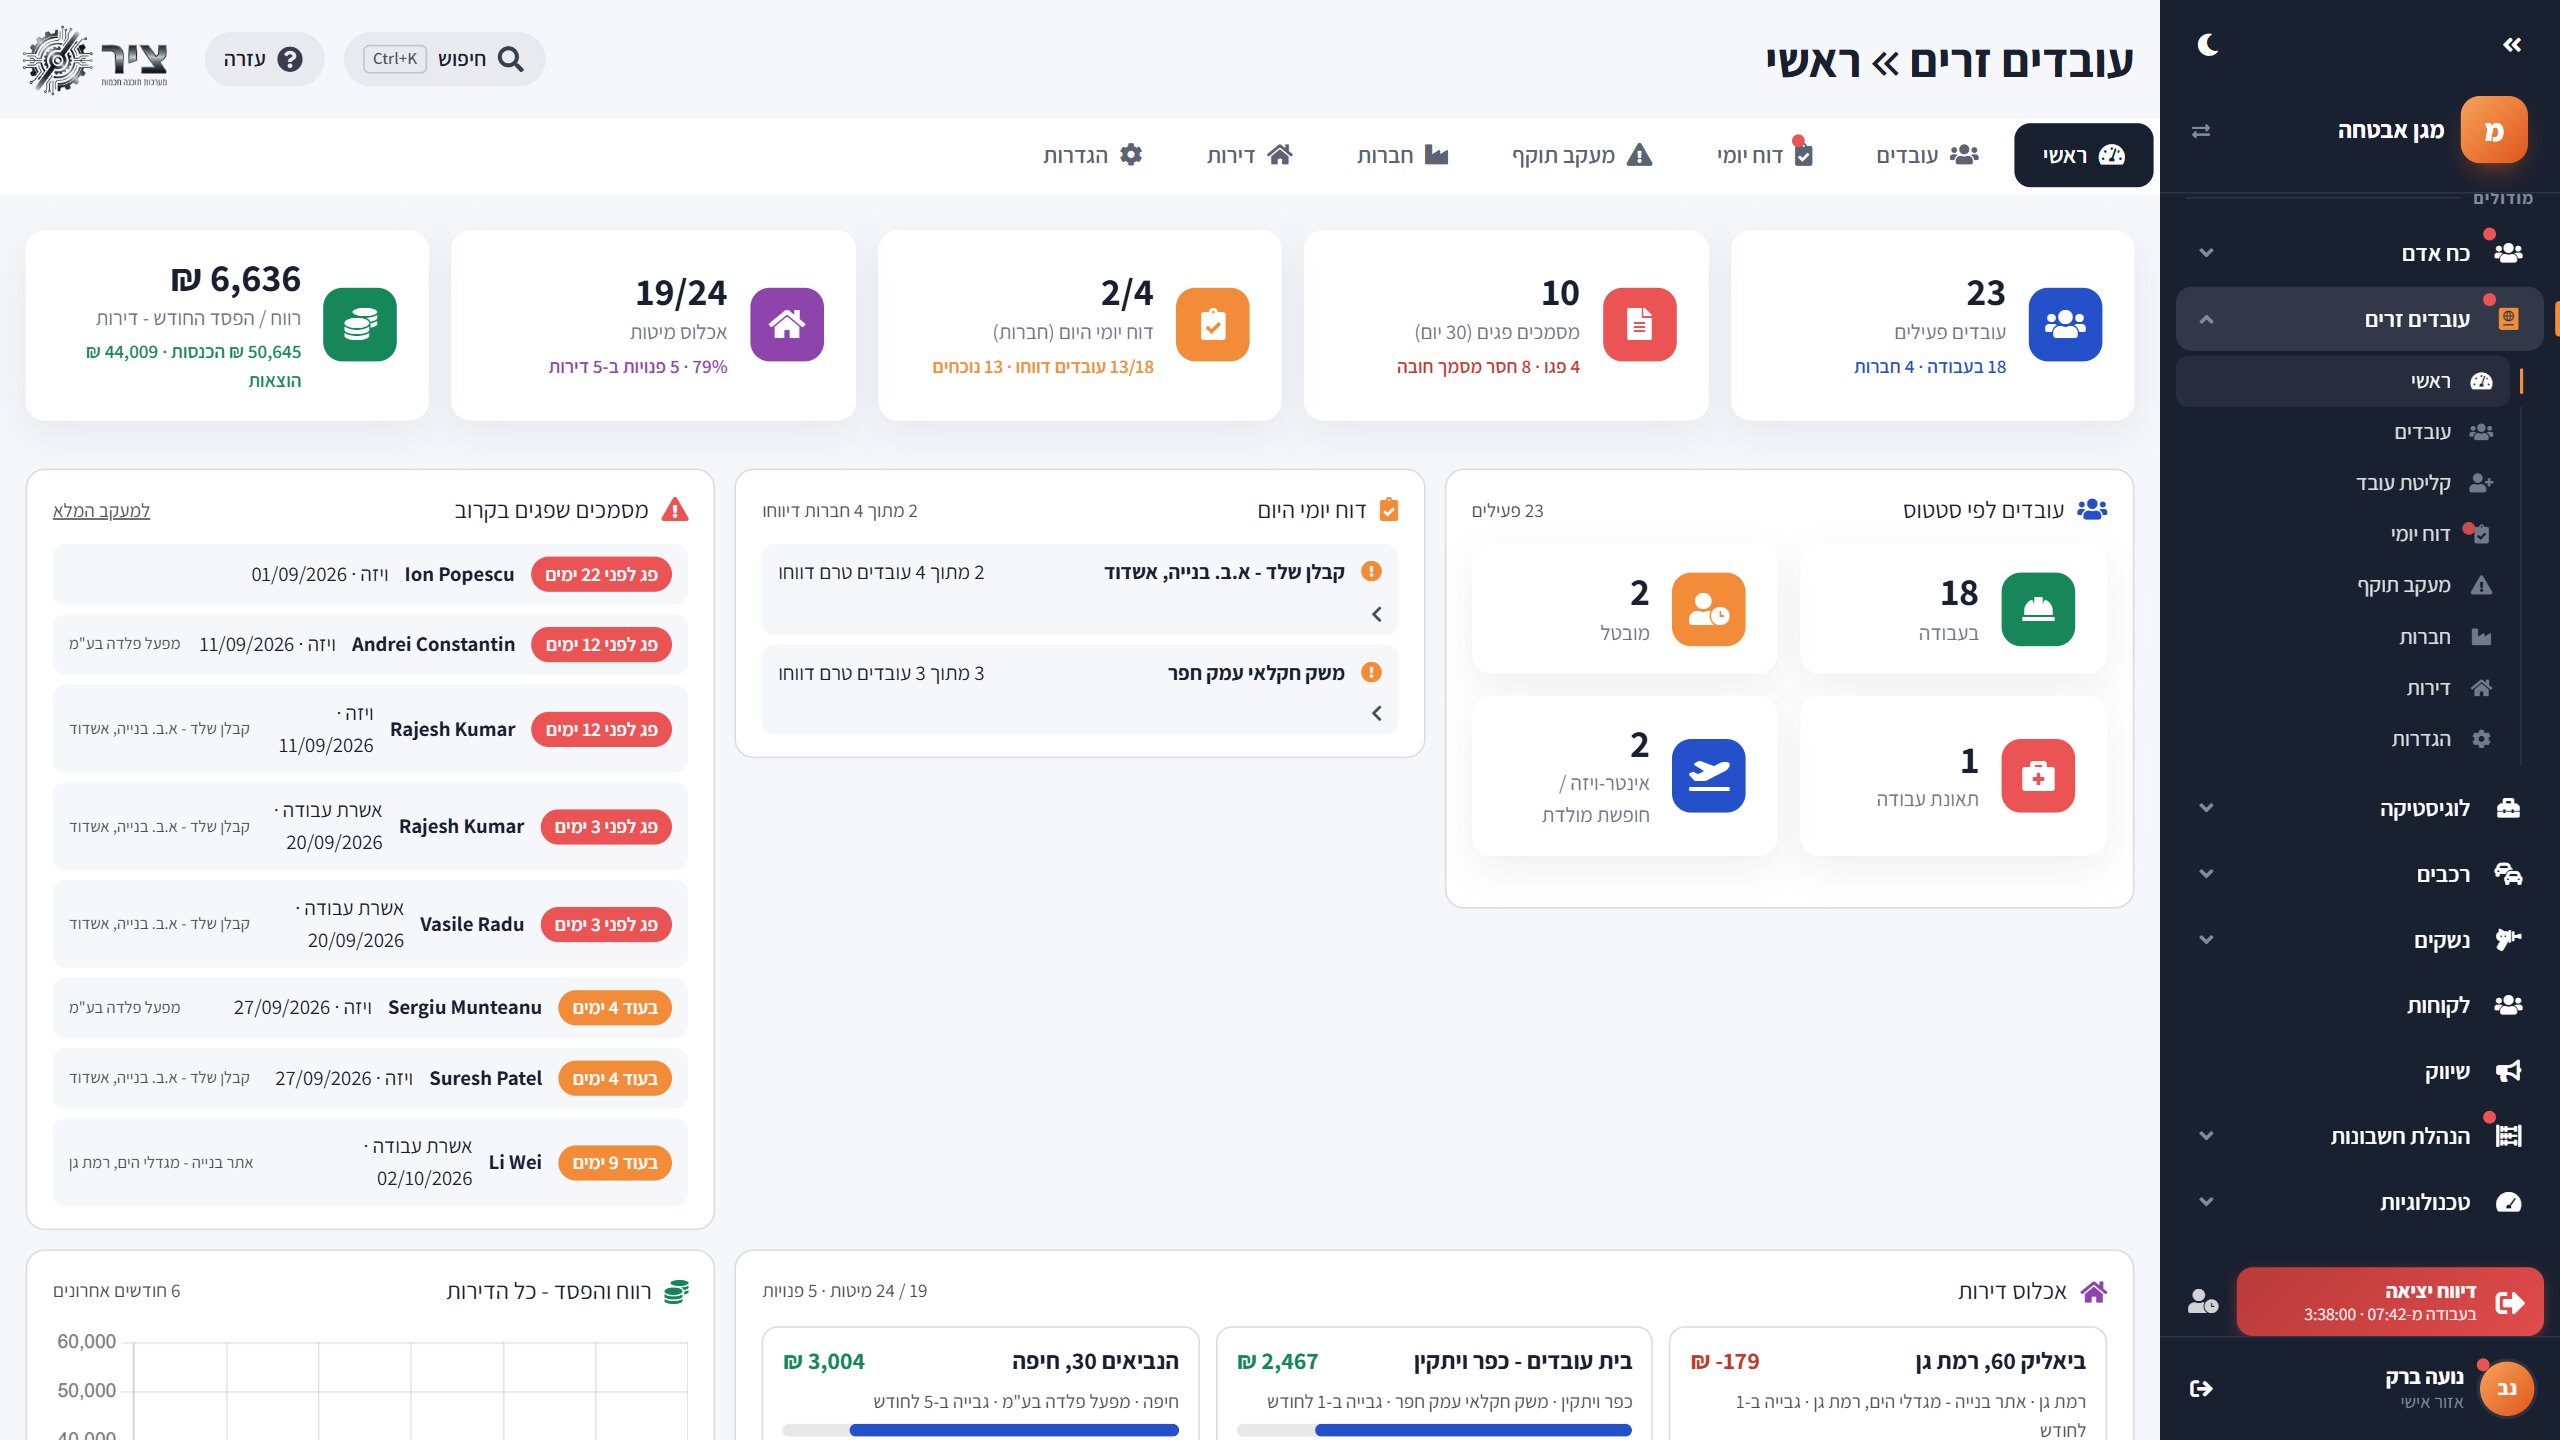The width and height of the screenshot is (2560, 1440).
Task: Click the דיווח יציאה clock-out button
Action: tap(2389, 1302)
